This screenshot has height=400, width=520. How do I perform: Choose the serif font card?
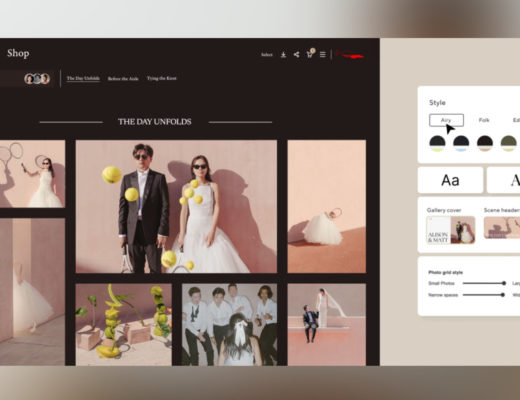coord(503,180)
